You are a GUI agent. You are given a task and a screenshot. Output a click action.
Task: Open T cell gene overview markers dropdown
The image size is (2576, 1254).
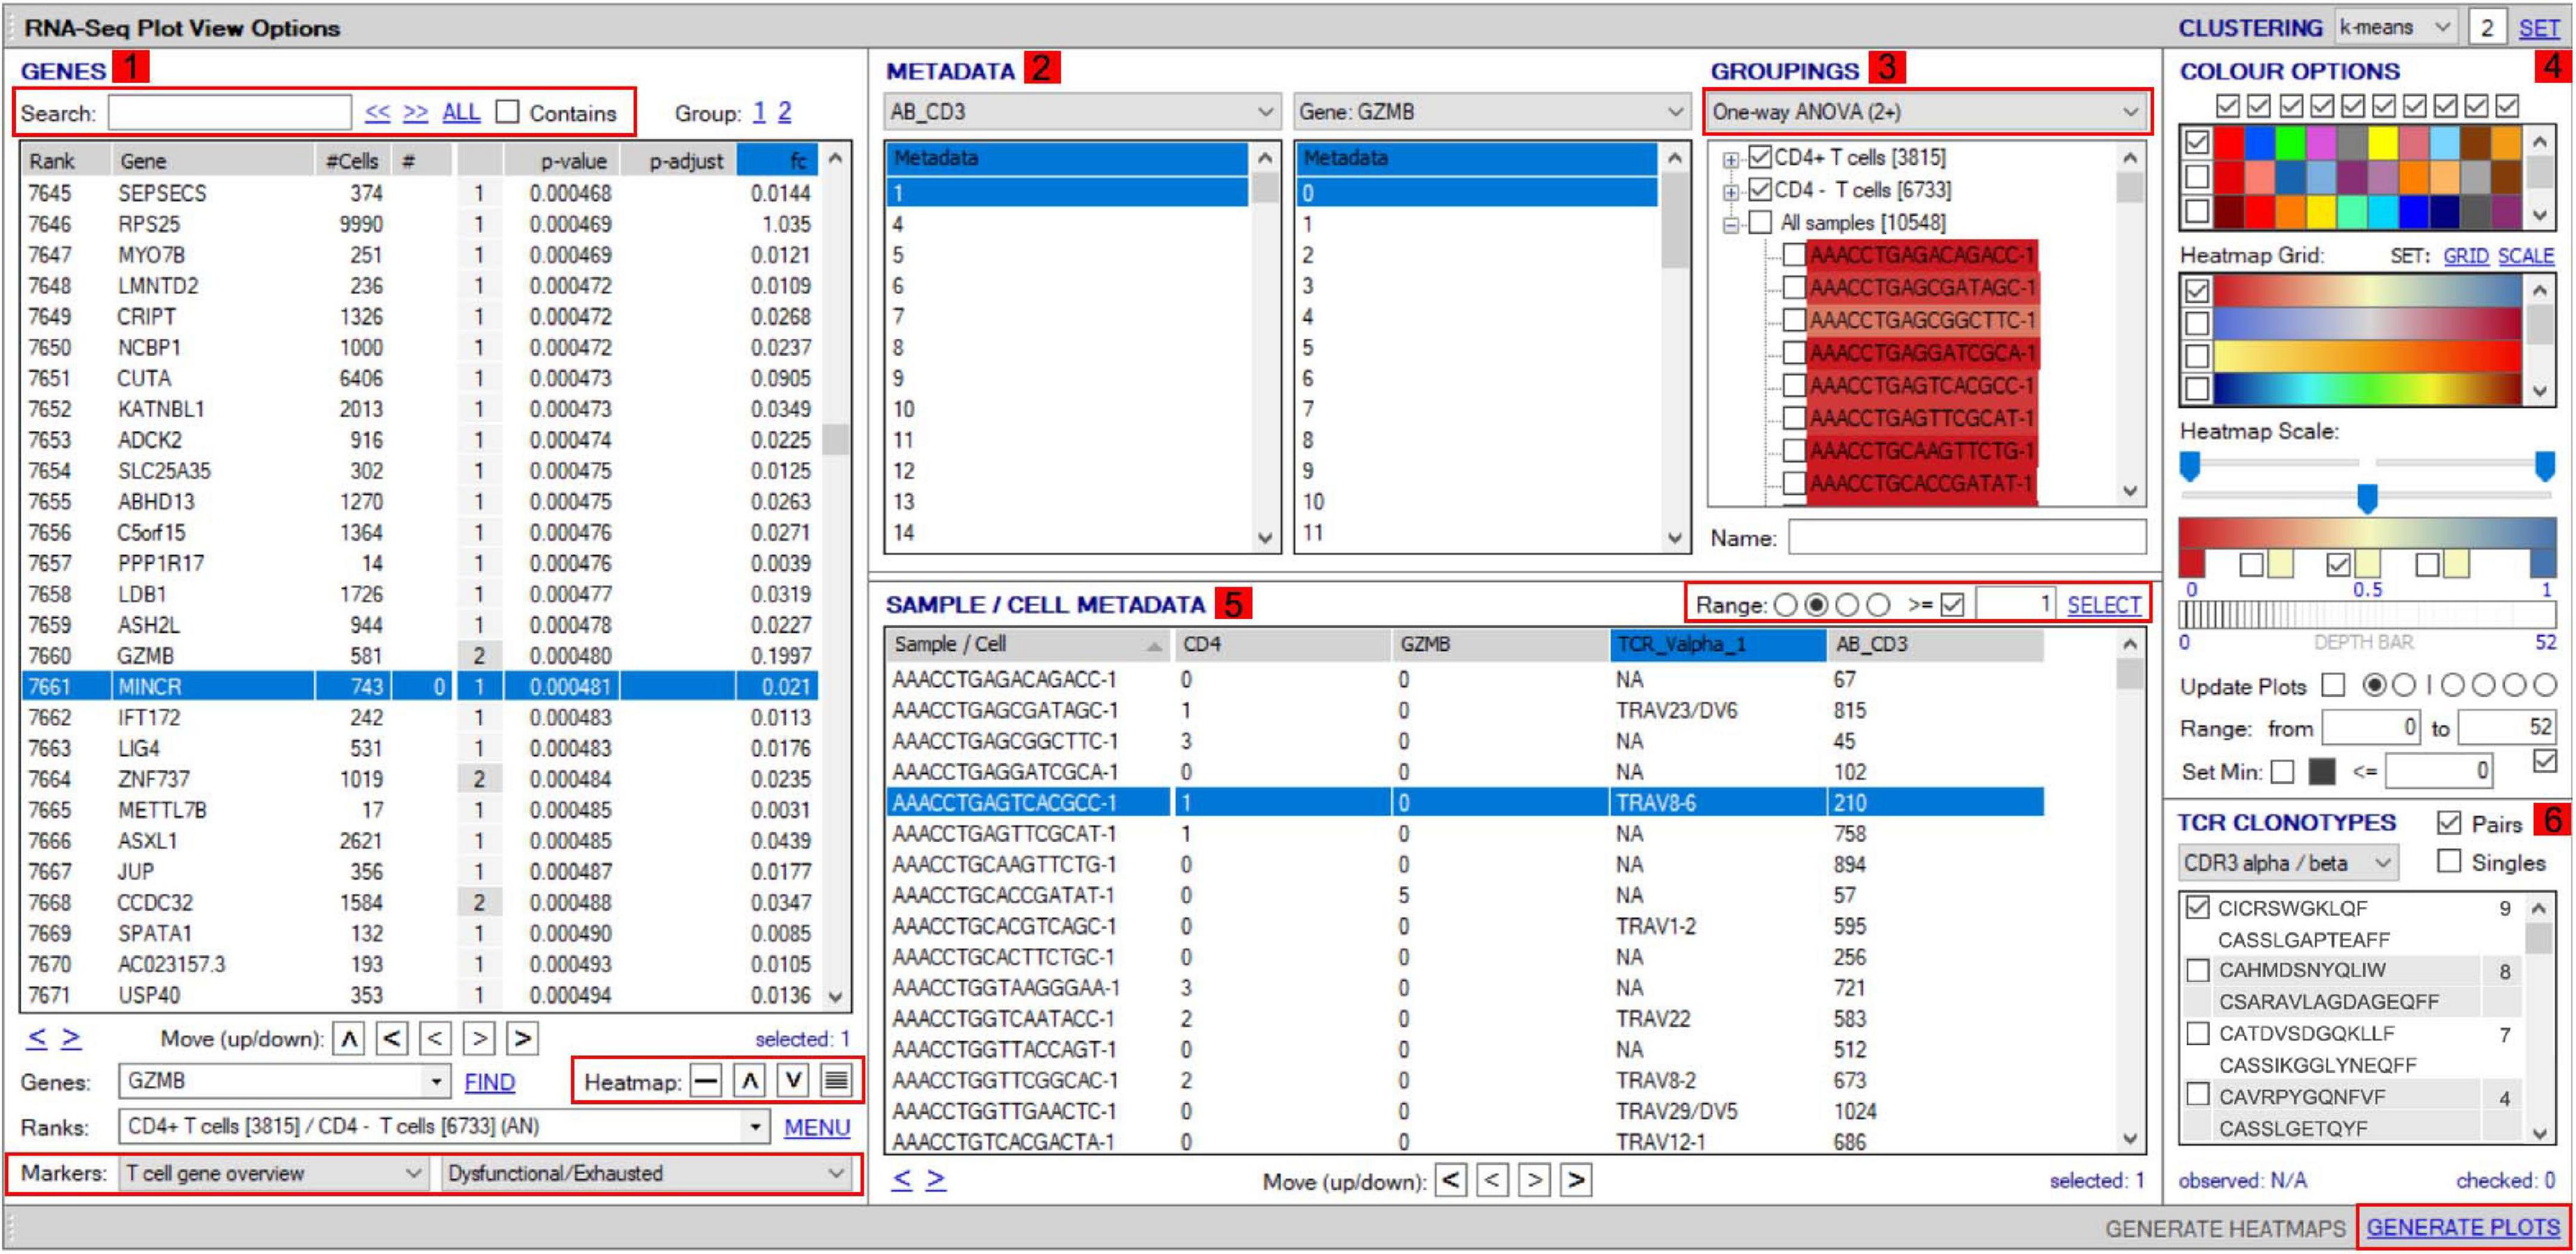273,1173
